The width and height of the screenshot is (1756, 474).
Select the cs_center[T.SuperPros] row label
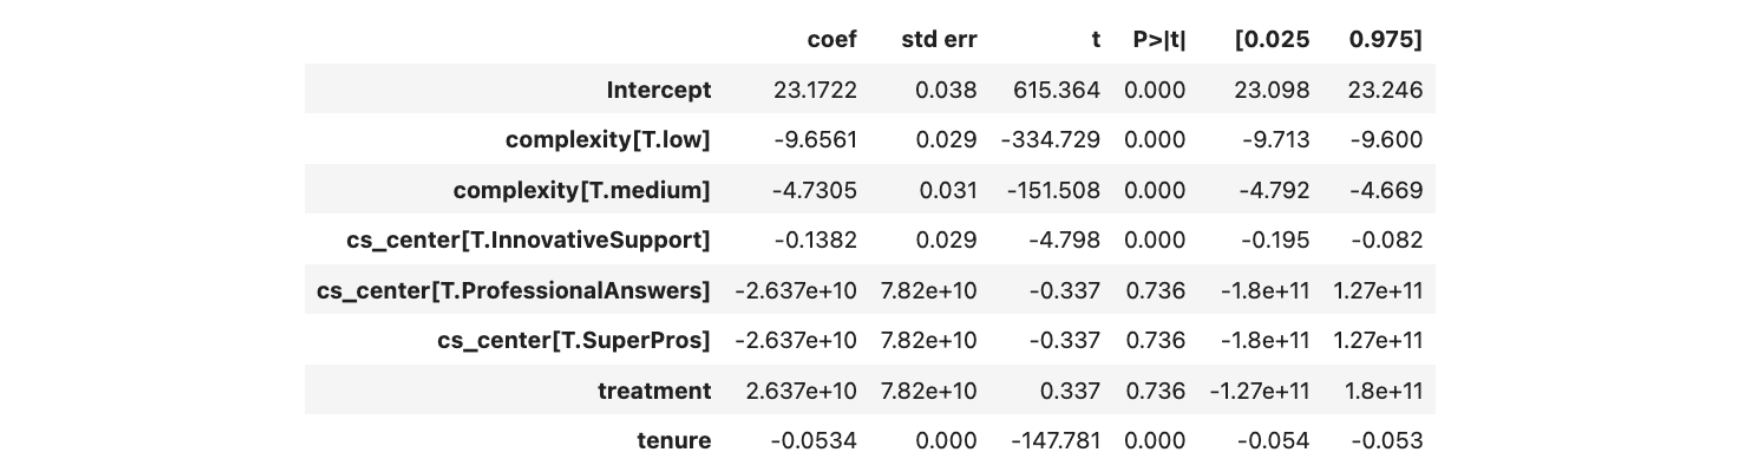[x=573, y=340]
